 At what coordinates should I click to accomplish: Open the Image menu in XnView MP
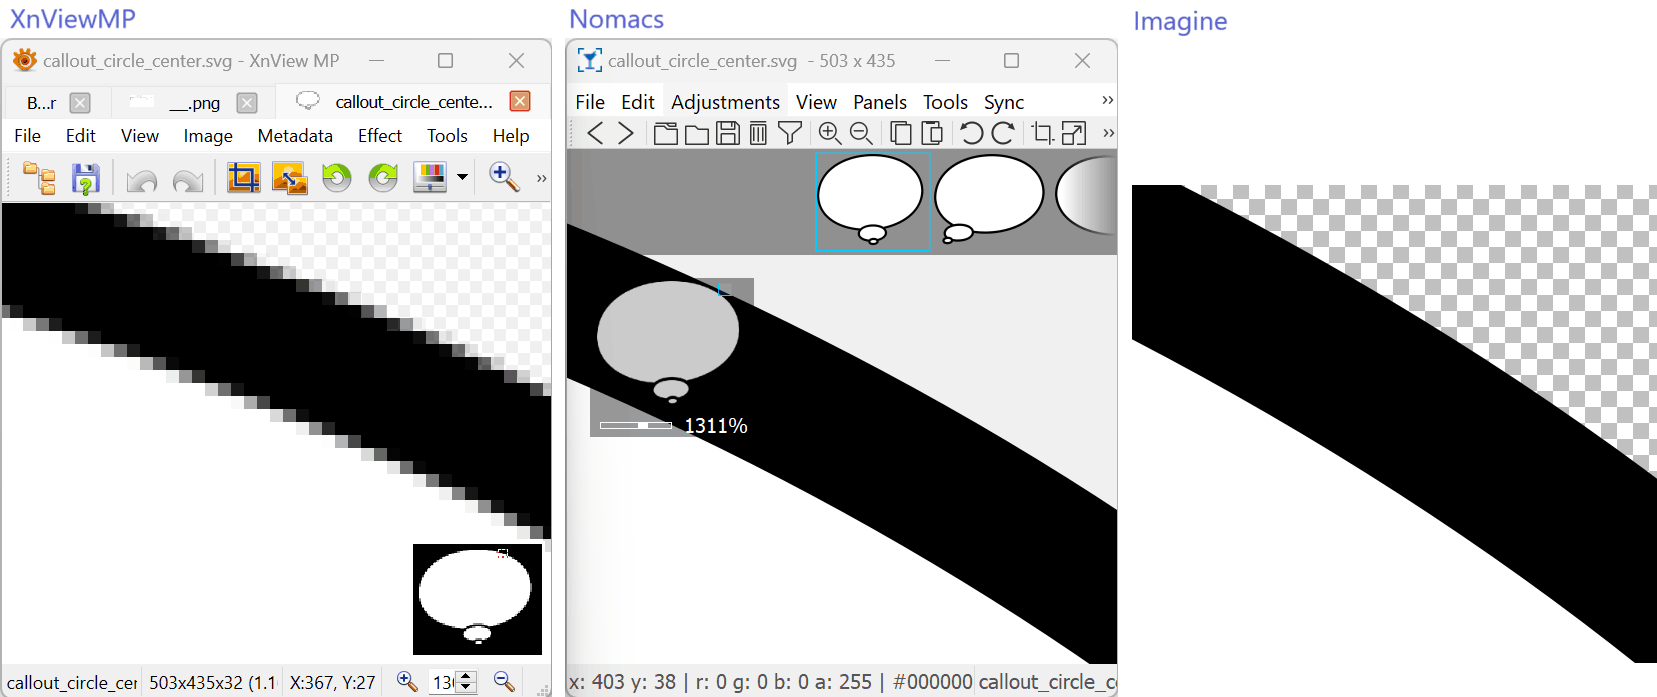coord(208,136)
